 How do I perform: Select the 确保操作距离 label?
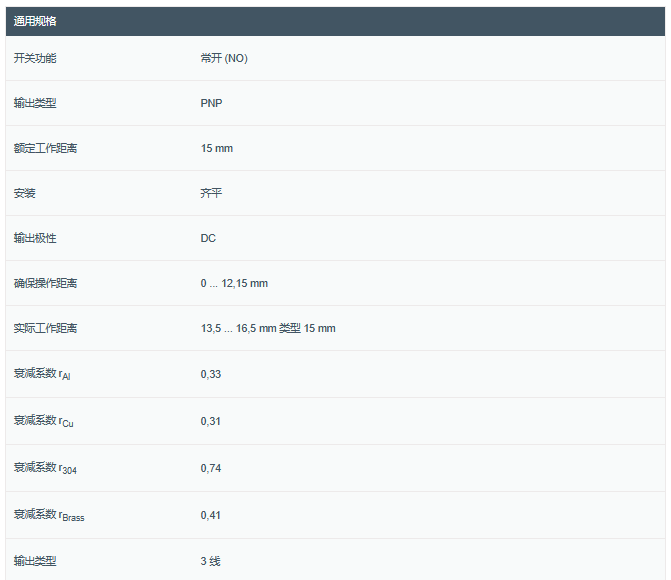(x=45, y=283)
